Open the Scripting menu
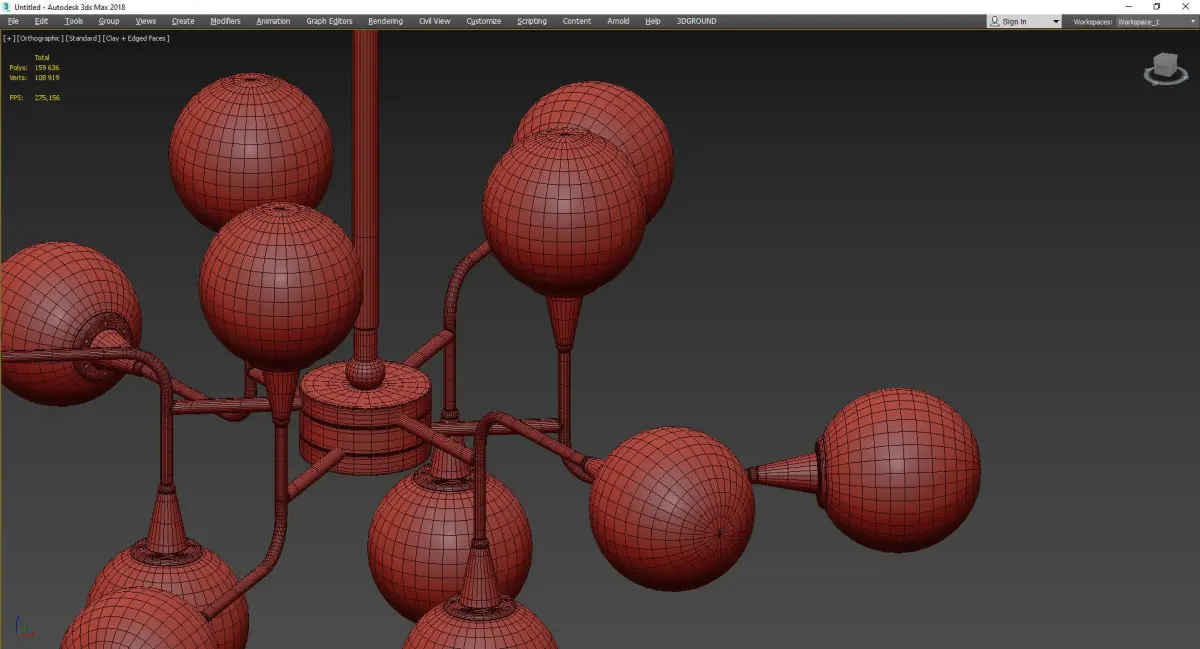This screenshot has width=1200, height=649. [x=532, y=21]
